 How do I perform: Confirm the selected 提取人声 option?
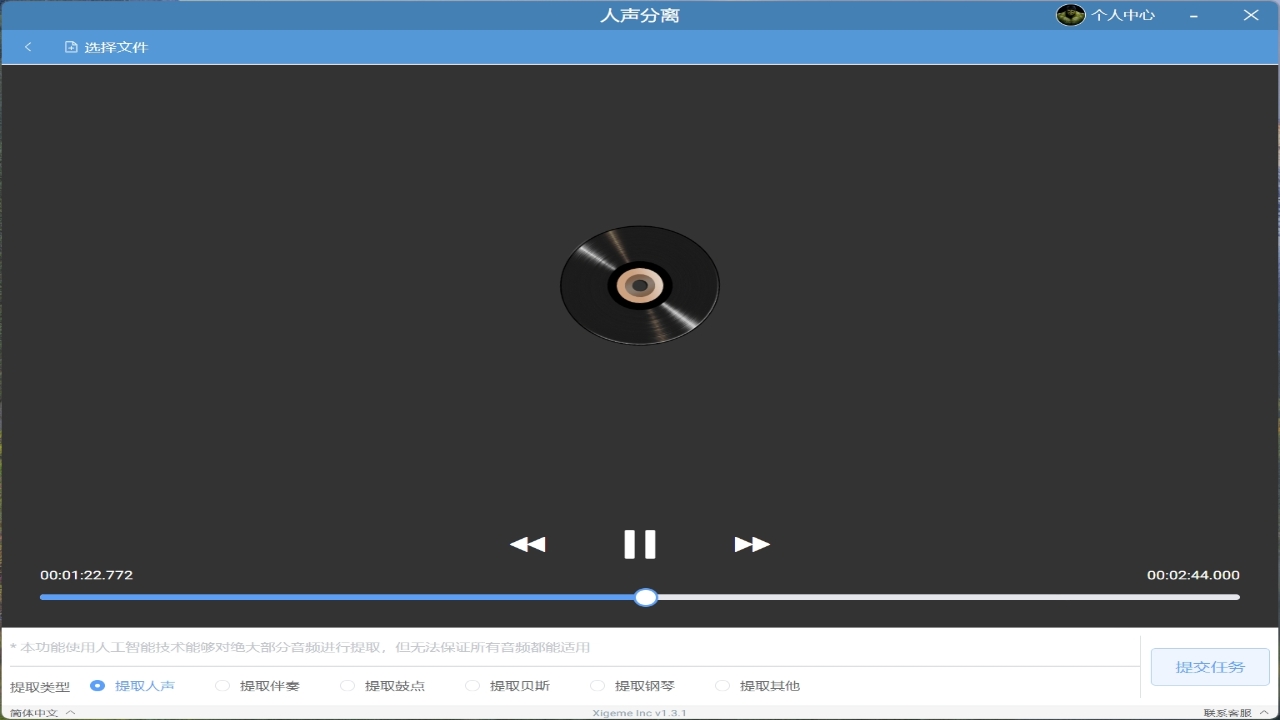pos(97,685)
